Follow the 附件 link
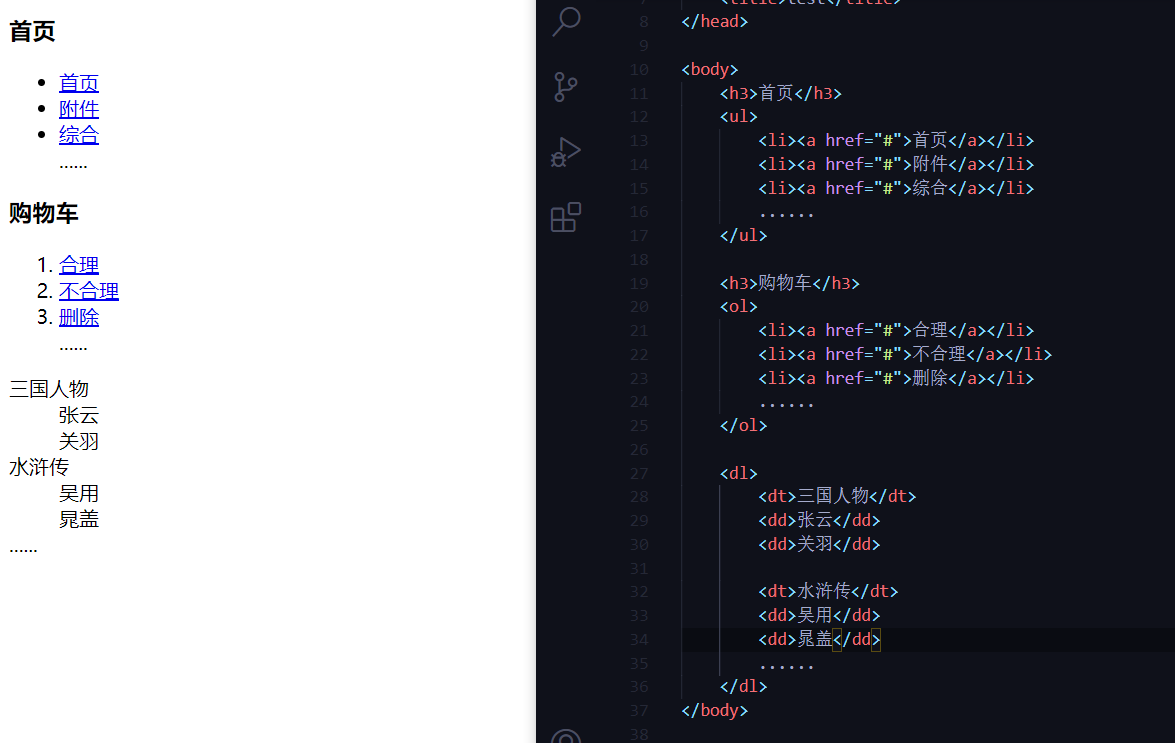 [79, 109]
